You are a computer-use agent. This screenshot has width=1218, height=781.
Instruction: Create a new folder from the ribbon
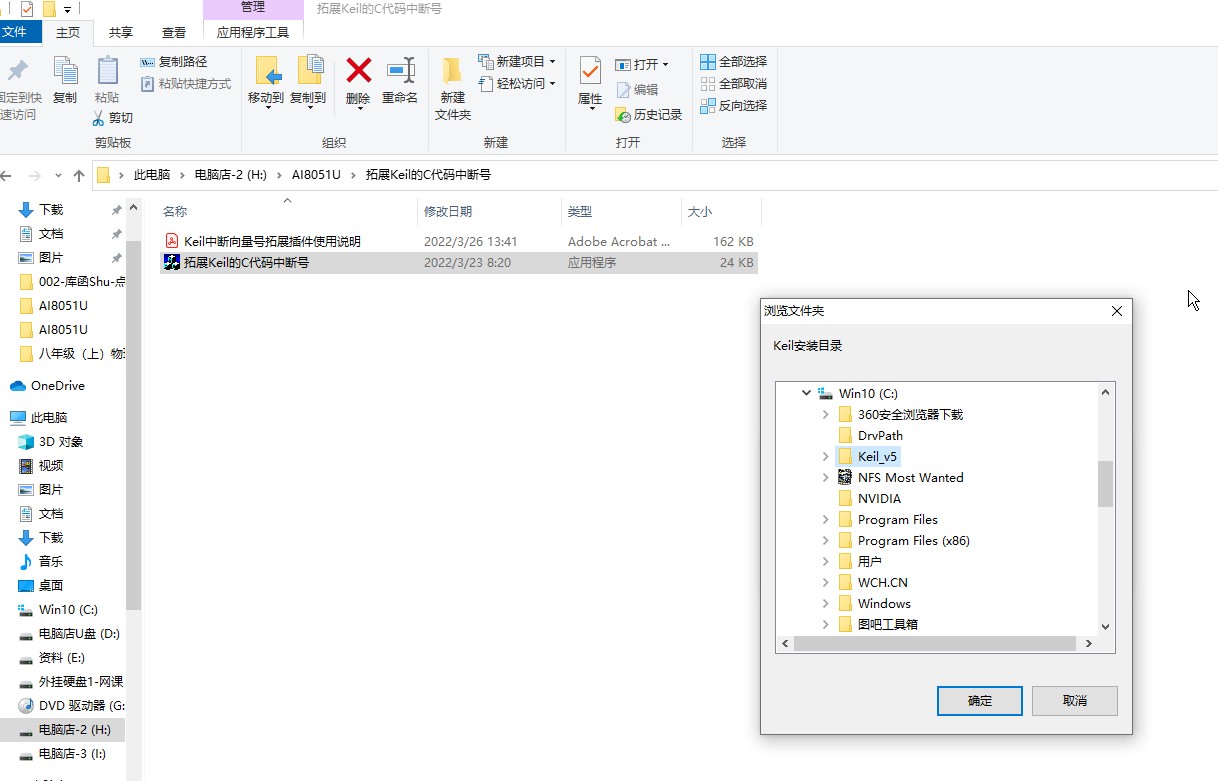pos(453,88)
